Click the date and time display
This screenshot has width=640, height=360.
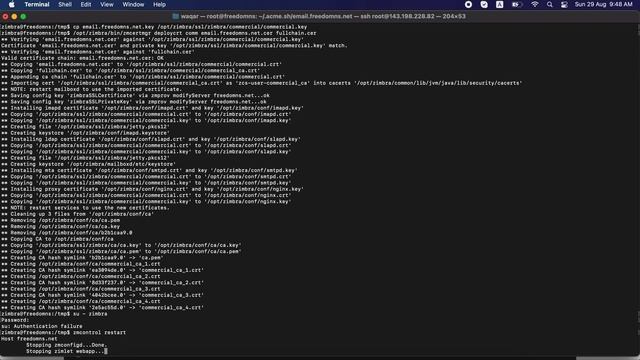pos(603,4)
